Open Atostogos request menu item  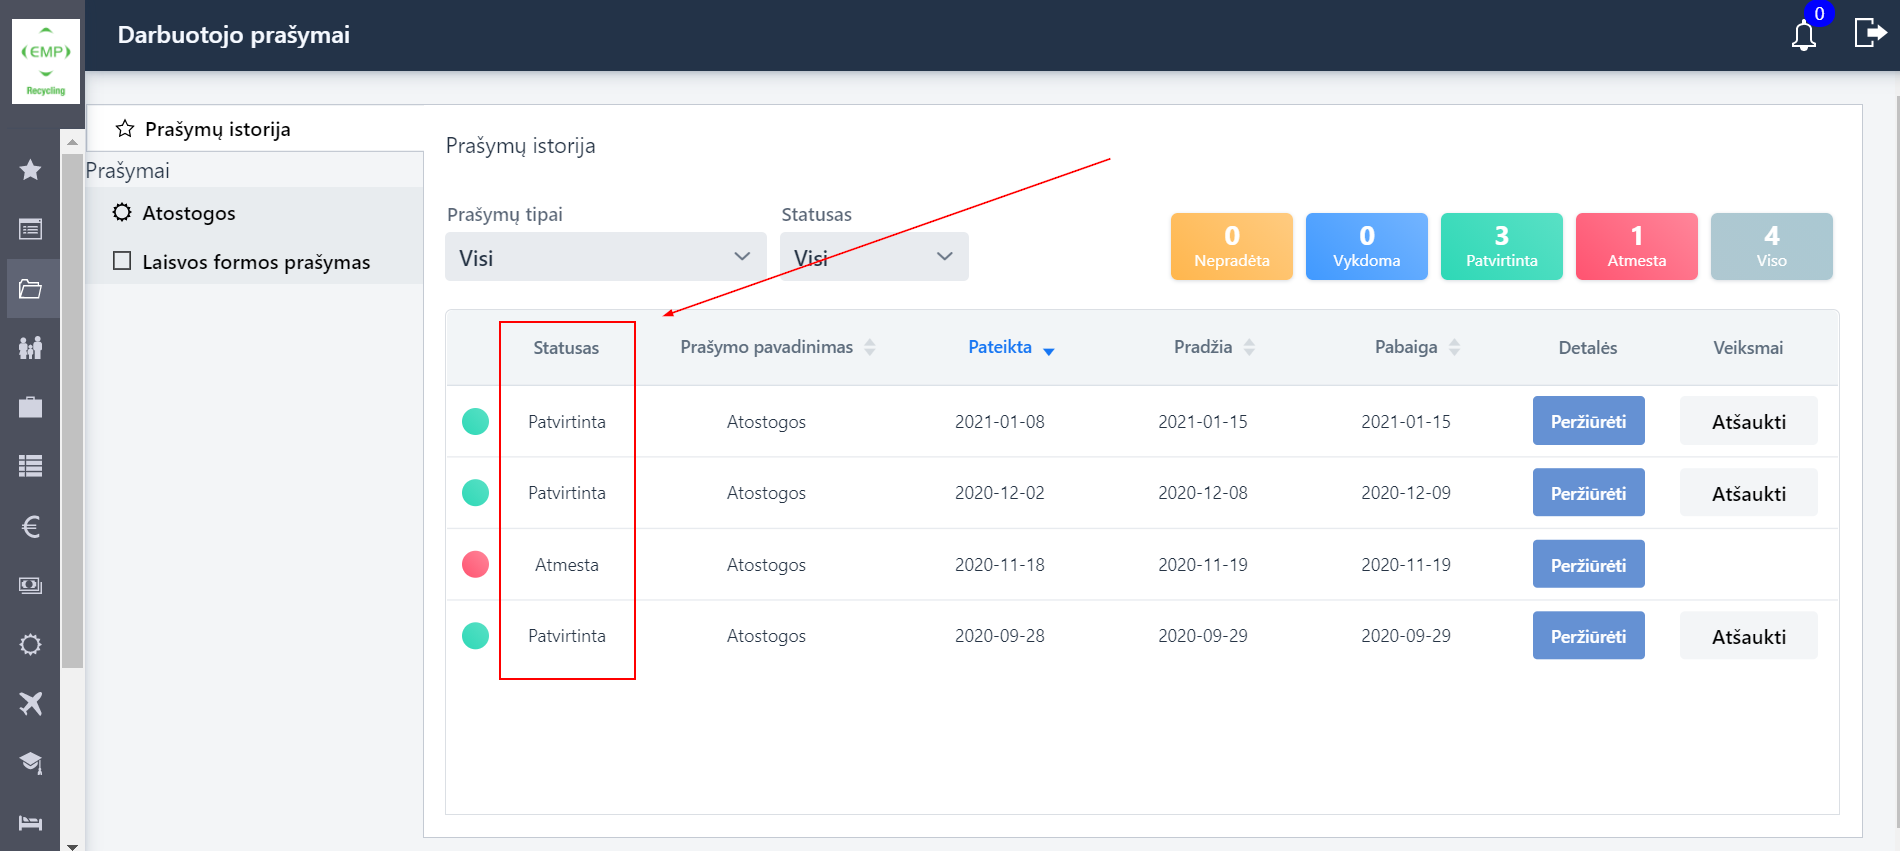pos(189,213)
